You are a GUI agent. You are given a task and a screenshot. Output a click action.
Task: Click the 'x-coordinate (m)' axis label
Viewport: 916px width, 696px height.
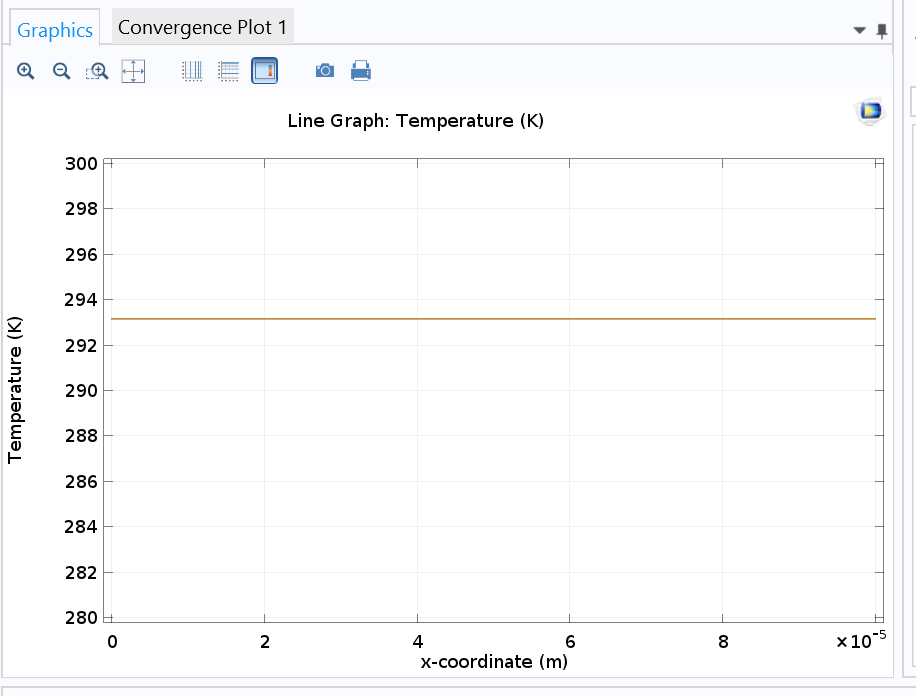pyautogui.click(x=495, y=661)
